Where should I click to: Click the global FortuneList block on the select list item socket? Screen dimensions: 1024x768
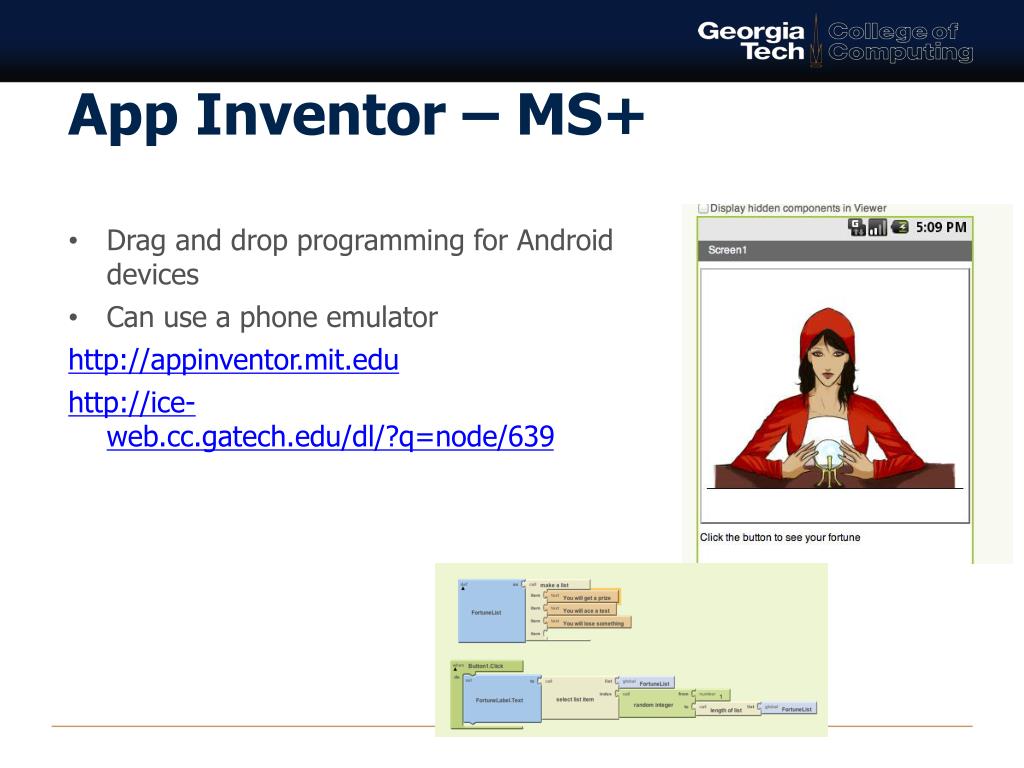tap(647, 682)
